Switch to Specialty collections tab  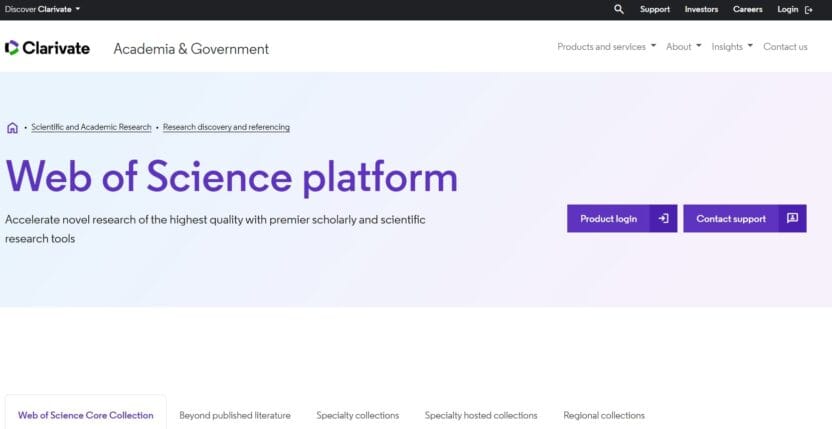(x=358, y=415)
